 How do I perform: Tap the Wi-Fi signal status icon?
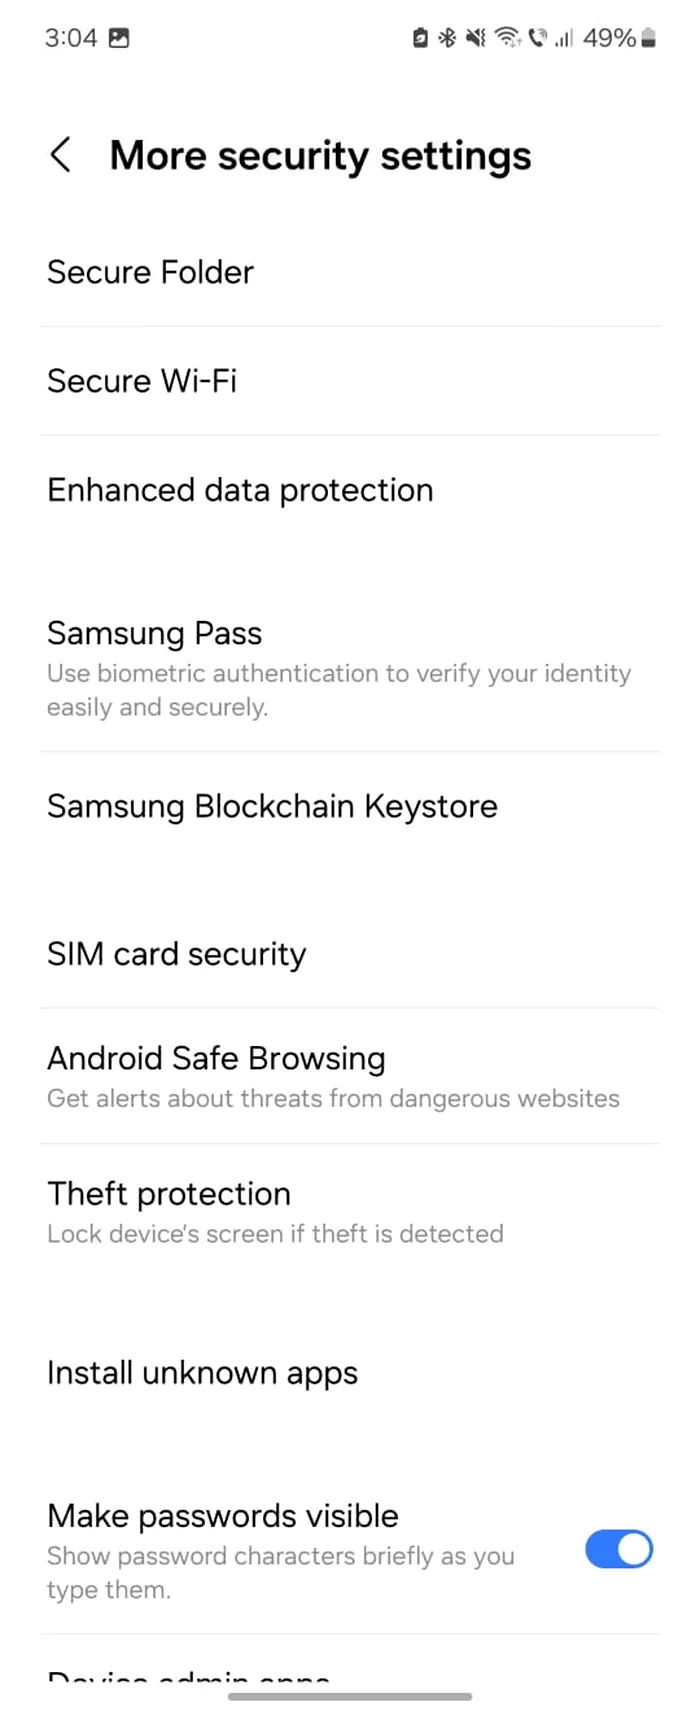[508, 38]
